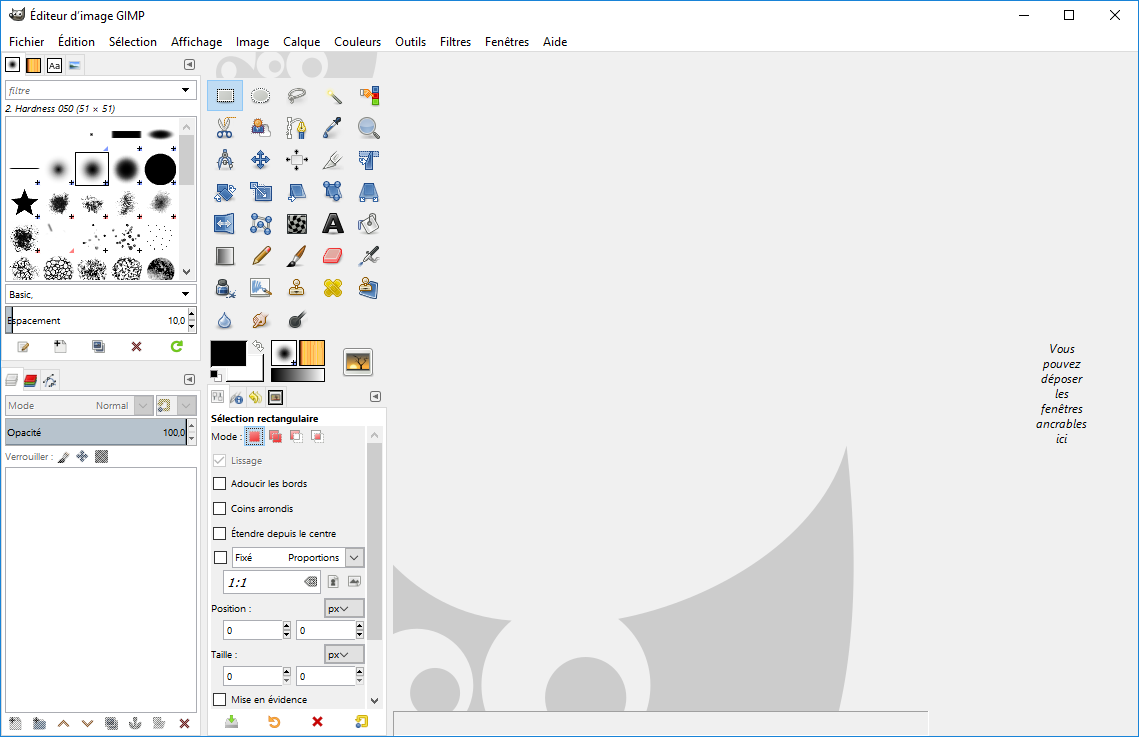Save tool options preset

[231, 722]
